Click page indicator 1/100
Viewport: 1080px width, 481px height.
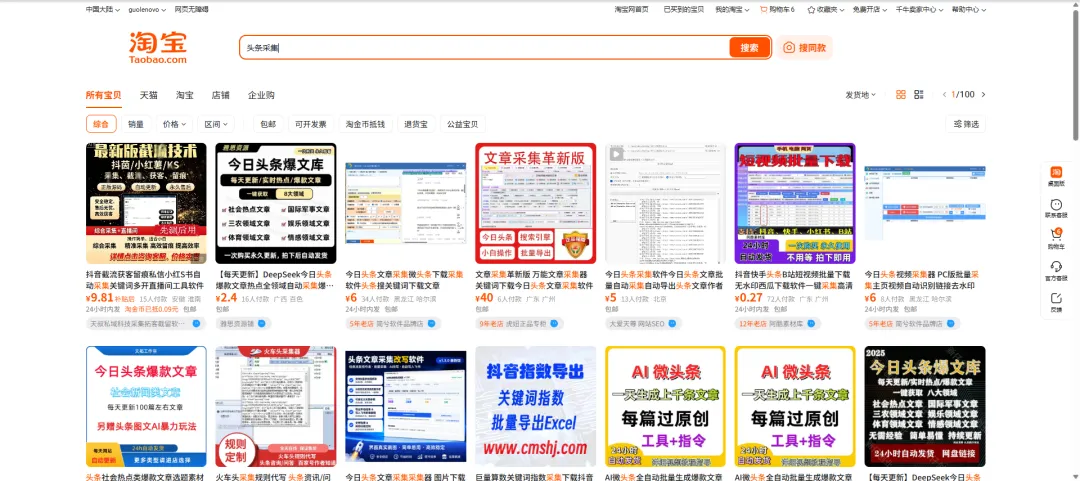pyautogui.click(x=963, y=94)
